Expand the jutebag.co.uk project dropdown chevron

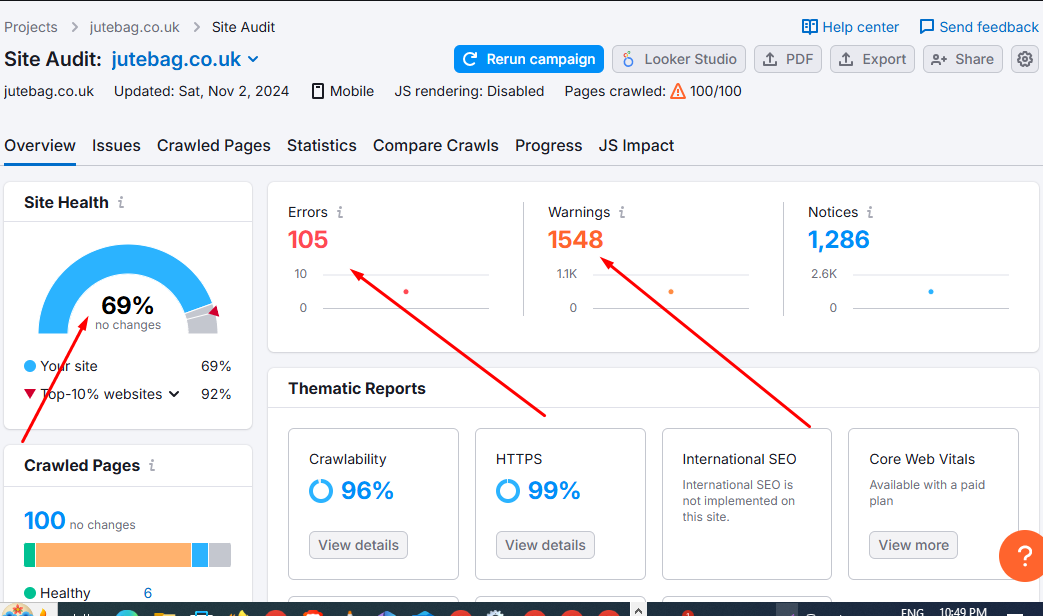(x=253, y=59)
